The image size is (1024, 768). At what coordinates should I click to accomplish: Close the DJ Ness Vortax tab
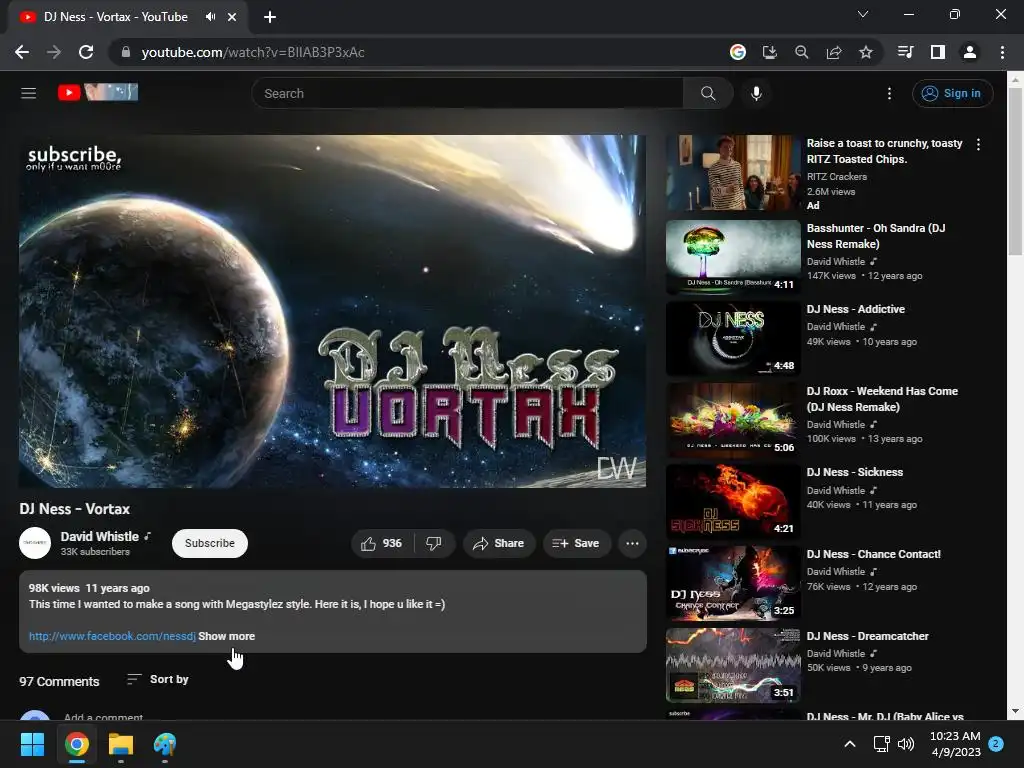[x=232, y=17]
